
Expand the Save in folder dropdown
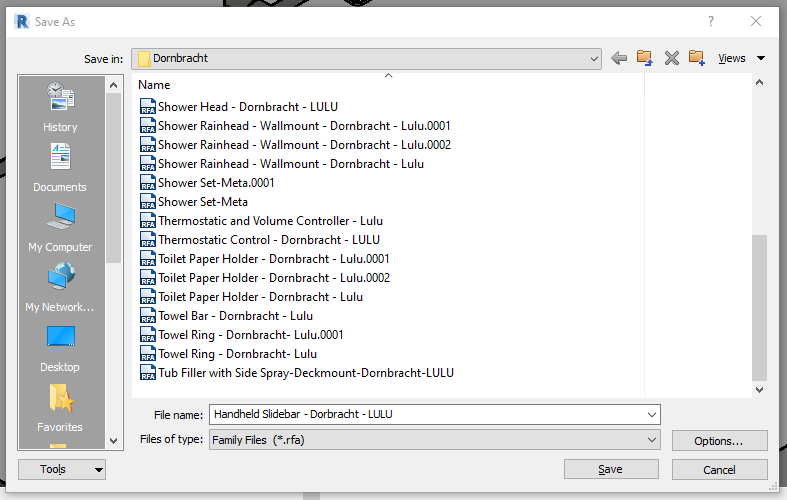(x=594, y=59)
